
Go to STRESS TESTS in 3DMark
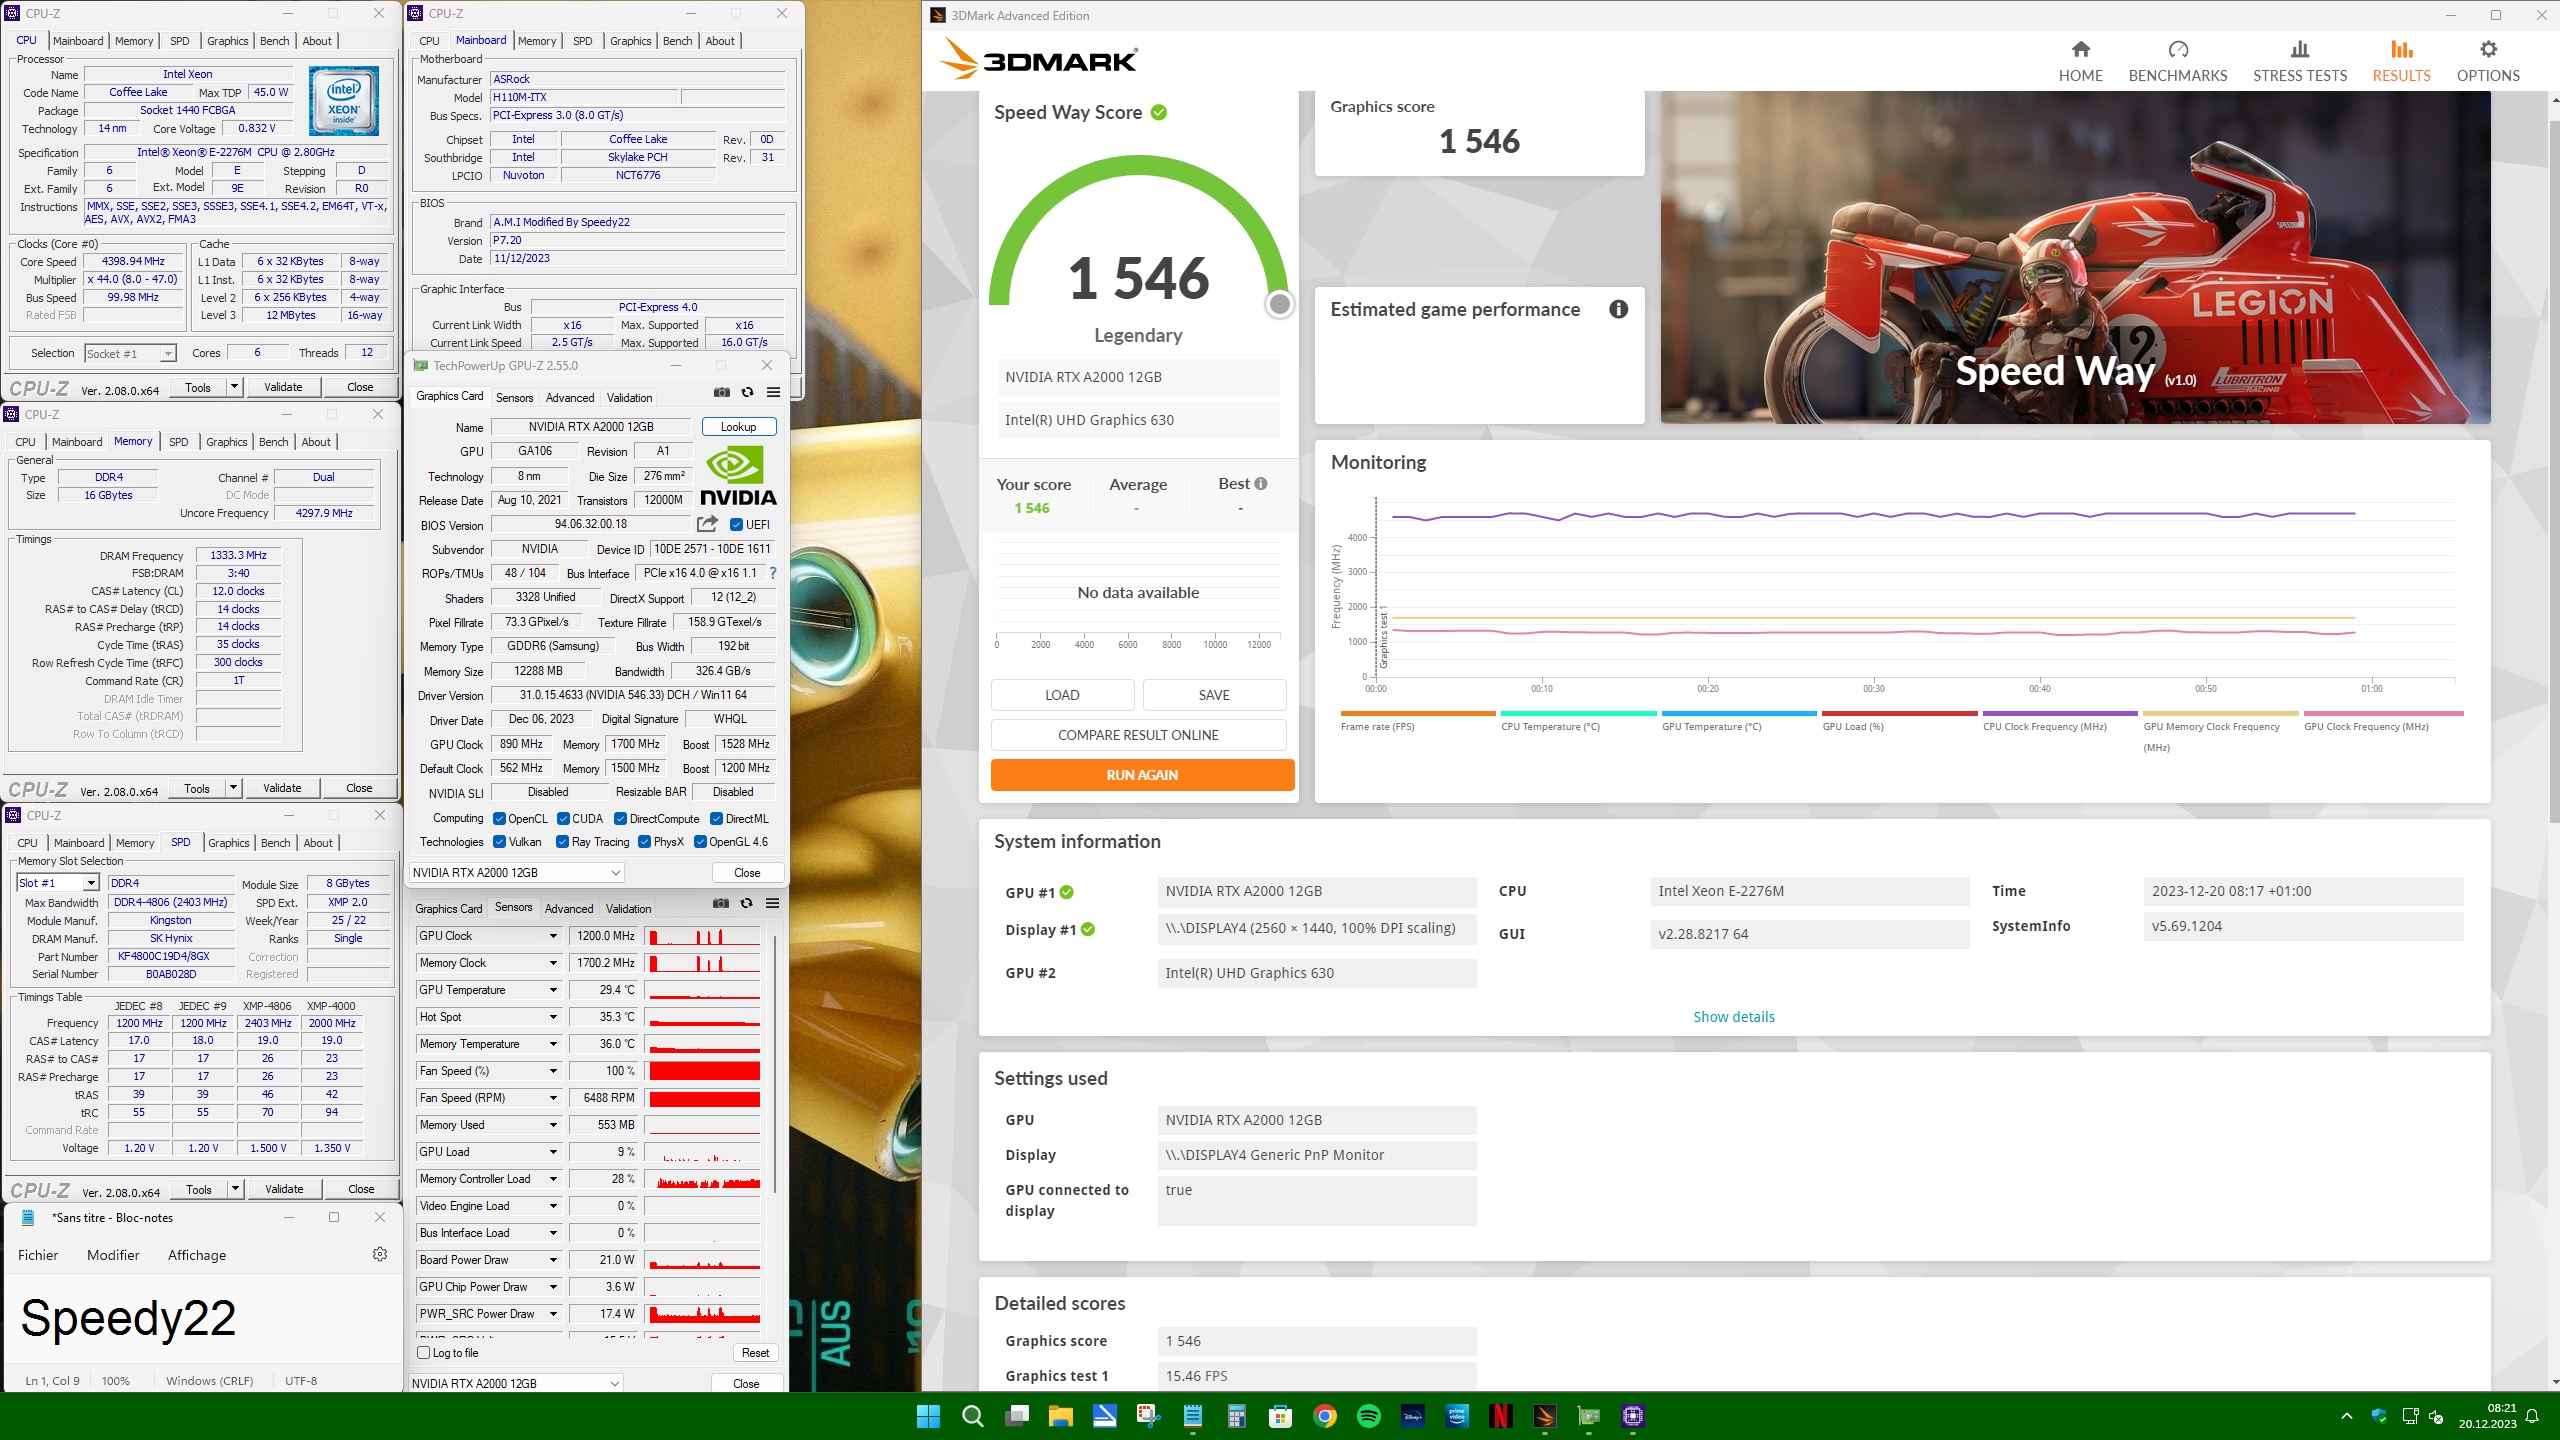click(2299, 60)
